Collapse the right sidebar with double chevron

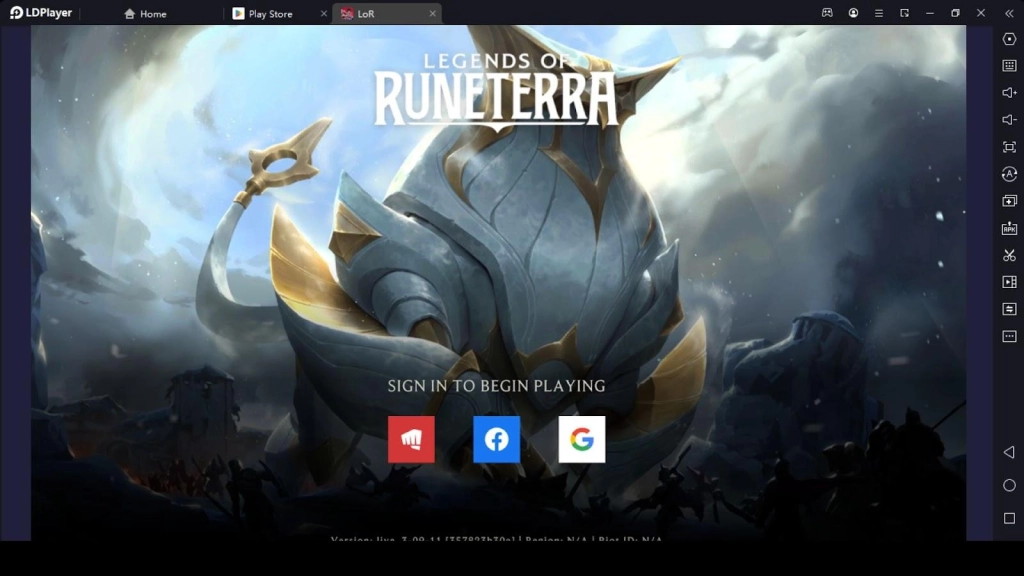coord(1009,13)
